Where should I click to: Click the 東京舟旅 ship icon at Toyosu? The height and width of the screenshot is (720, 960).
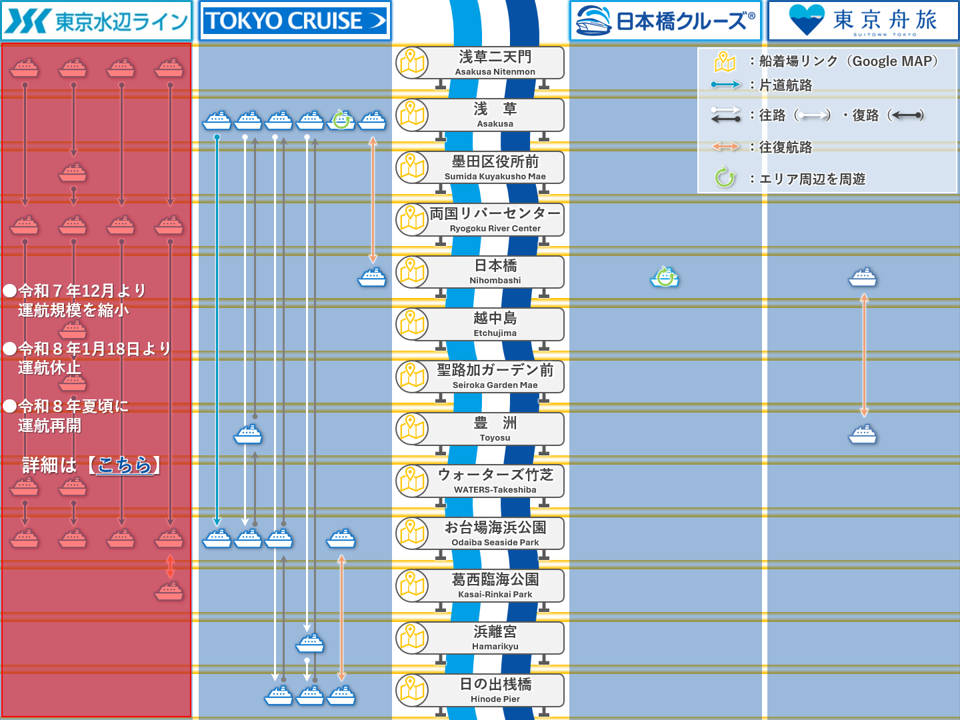tap(863, 434)
